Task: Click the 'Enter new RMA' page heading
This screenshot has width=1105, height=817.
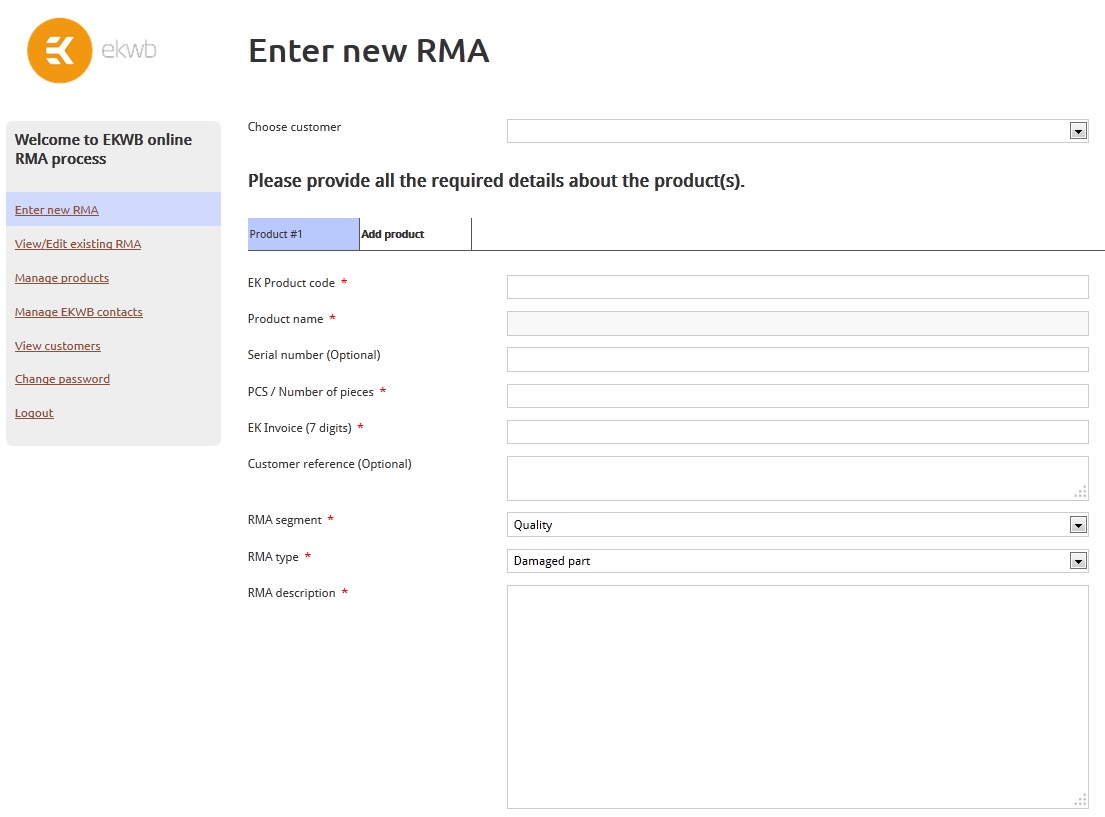Action: pos(369,51)
